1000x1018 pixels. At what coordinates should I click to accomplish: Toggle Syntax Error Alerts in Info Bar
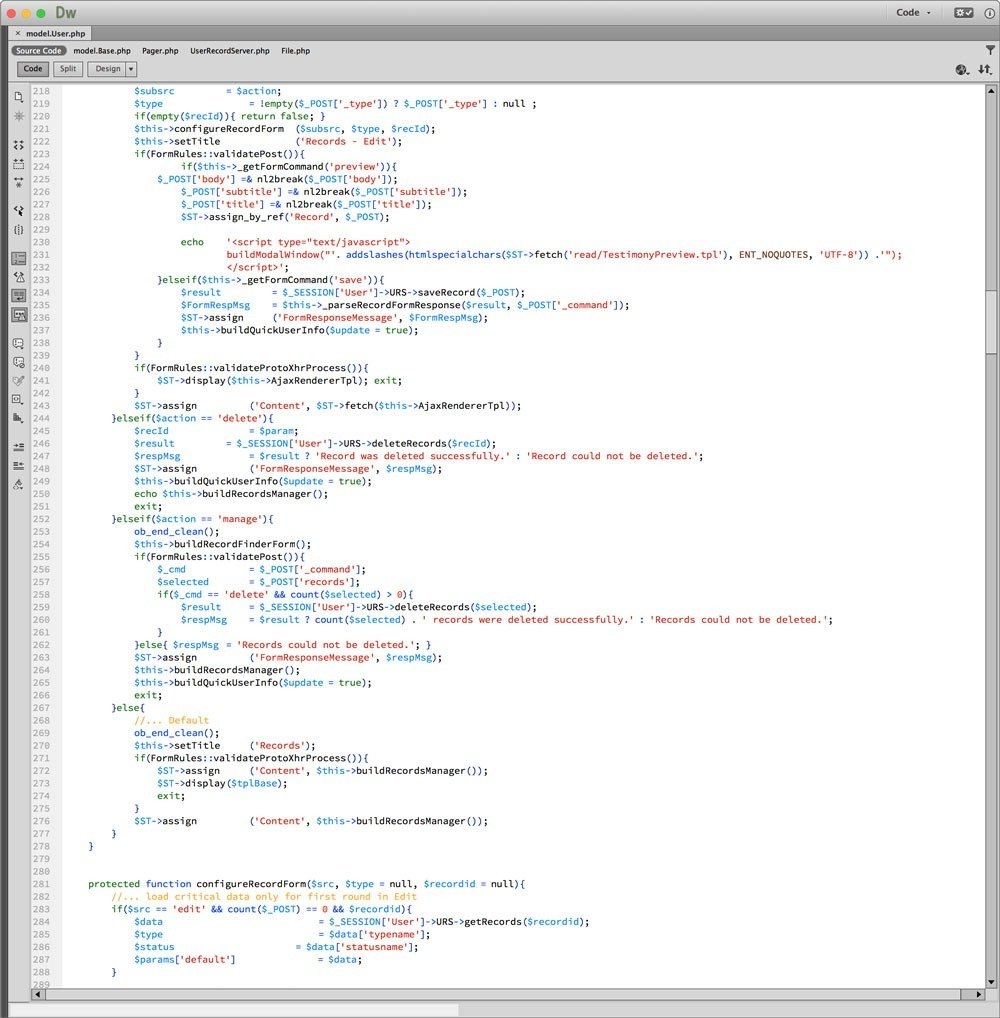(18, 315)
